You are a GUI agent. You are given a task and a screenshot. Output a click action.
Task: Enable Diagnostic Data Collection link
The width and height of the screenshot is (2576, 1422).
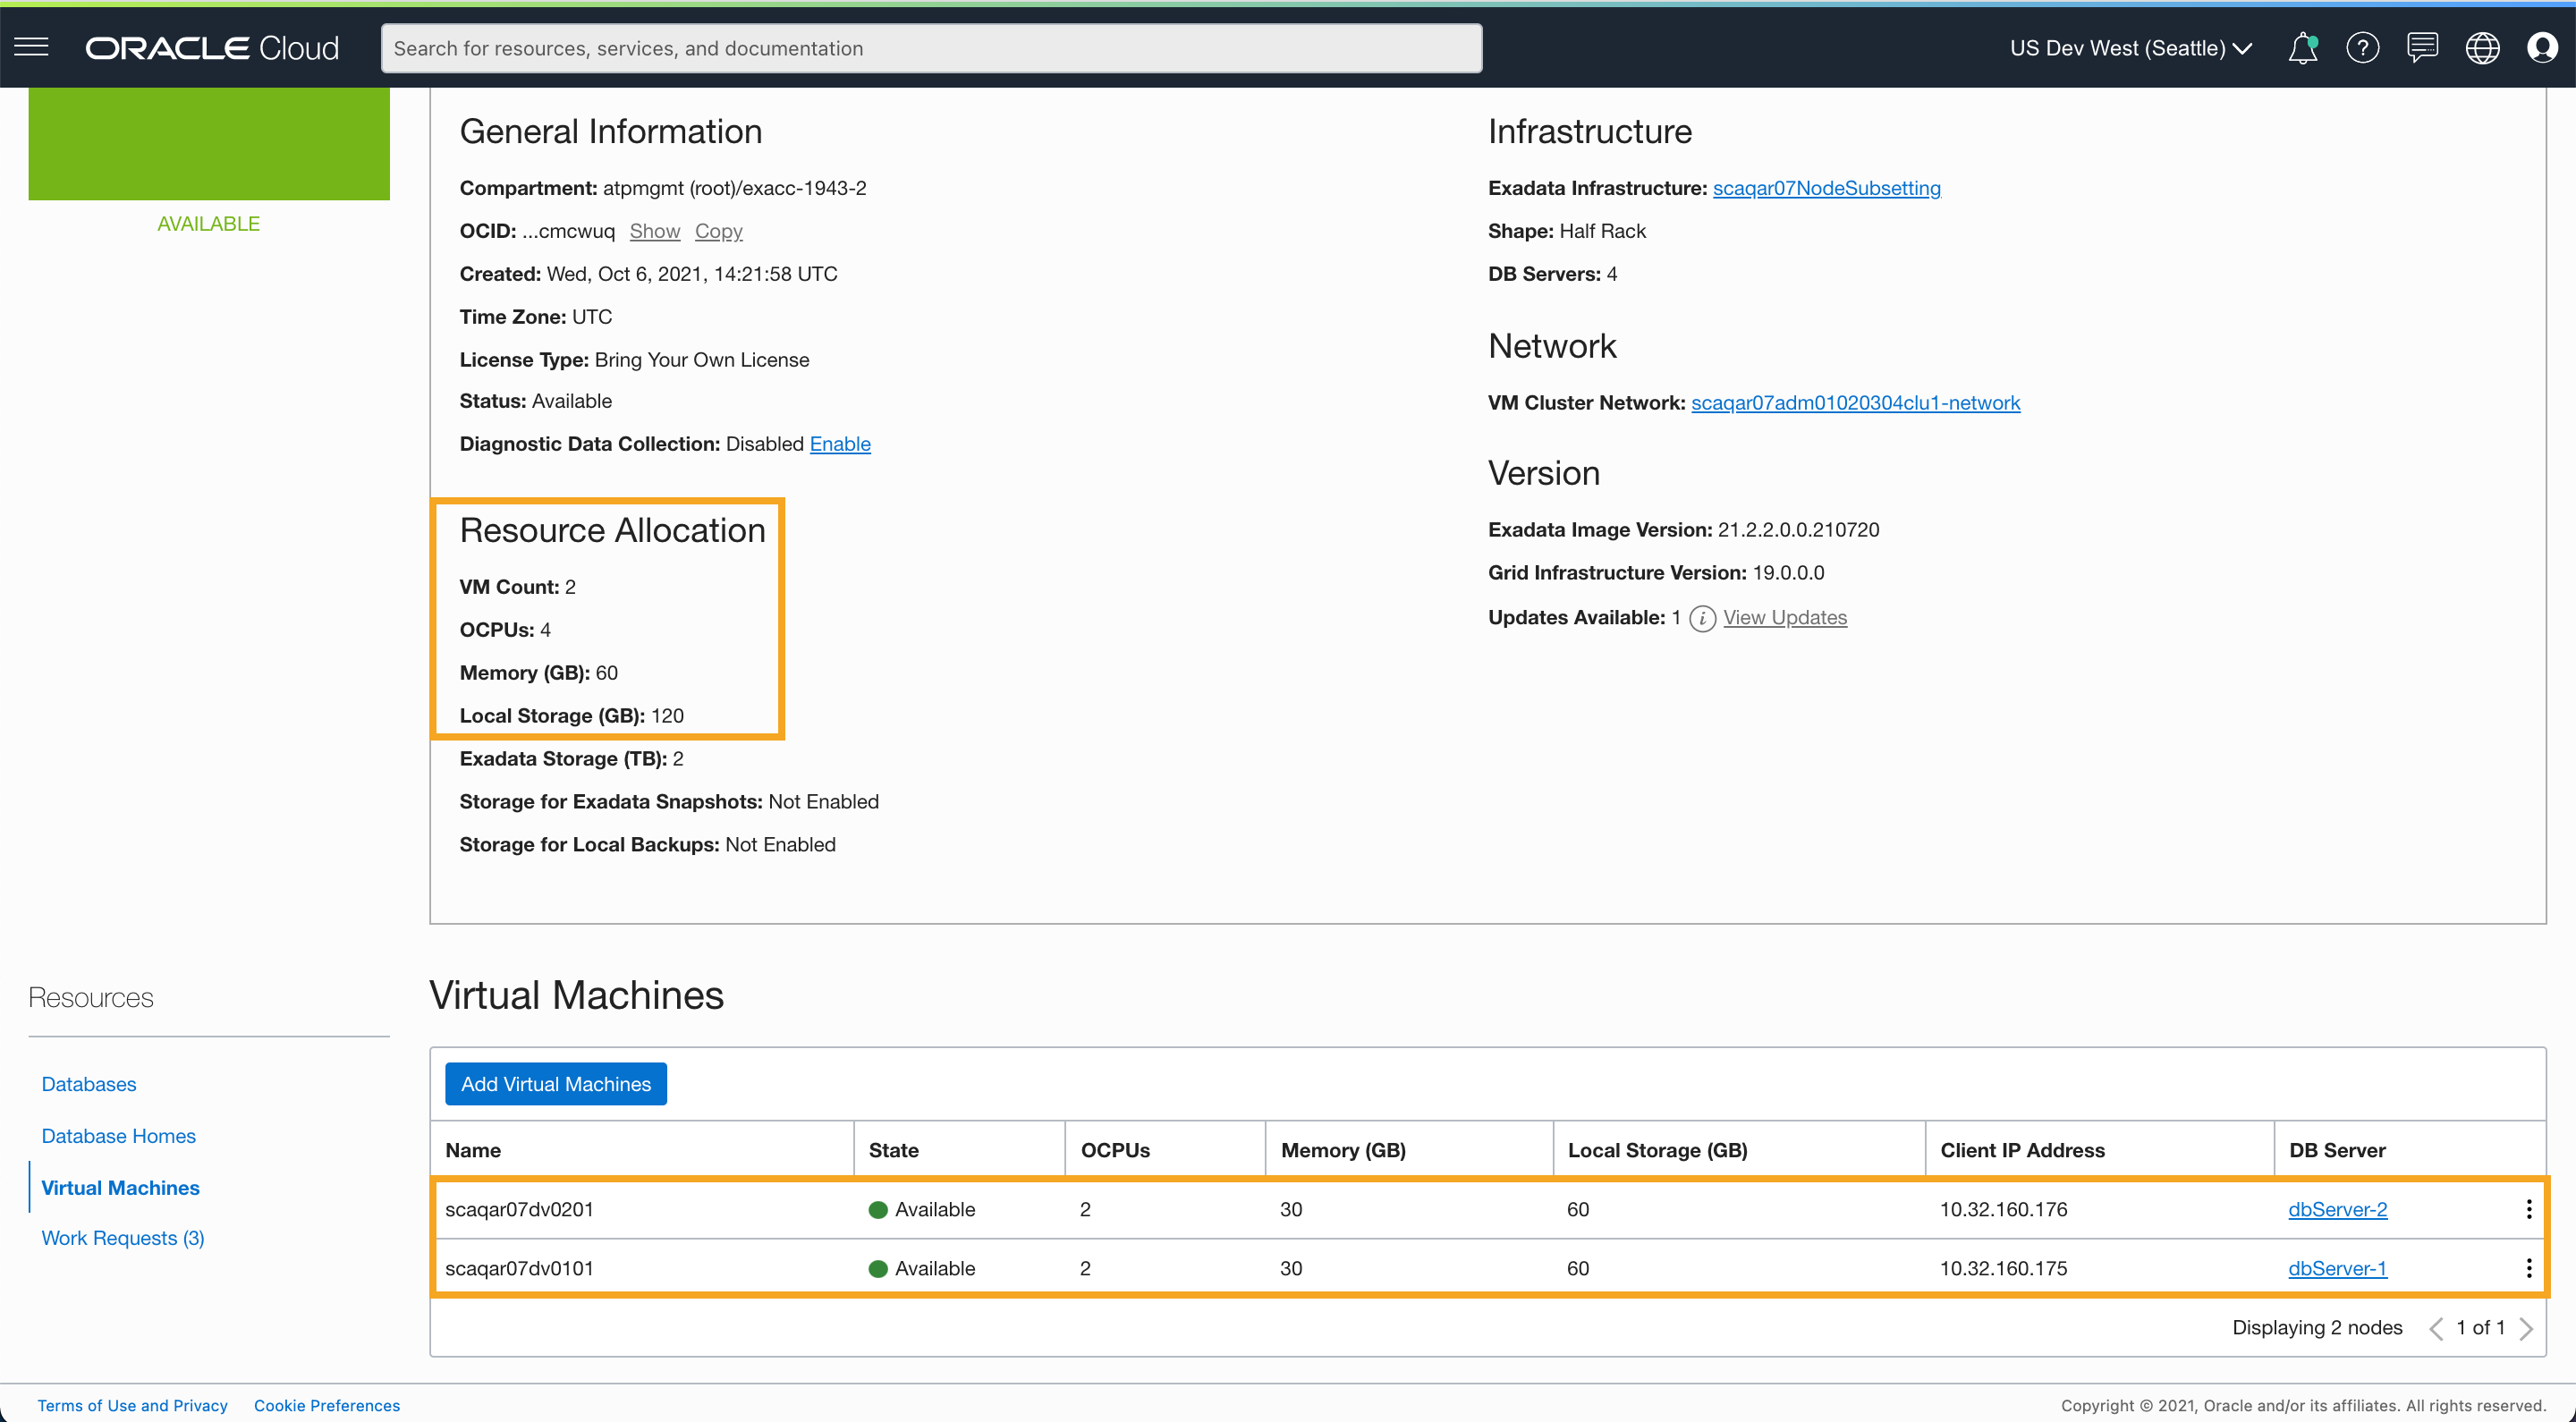click(x=839, y=444)
